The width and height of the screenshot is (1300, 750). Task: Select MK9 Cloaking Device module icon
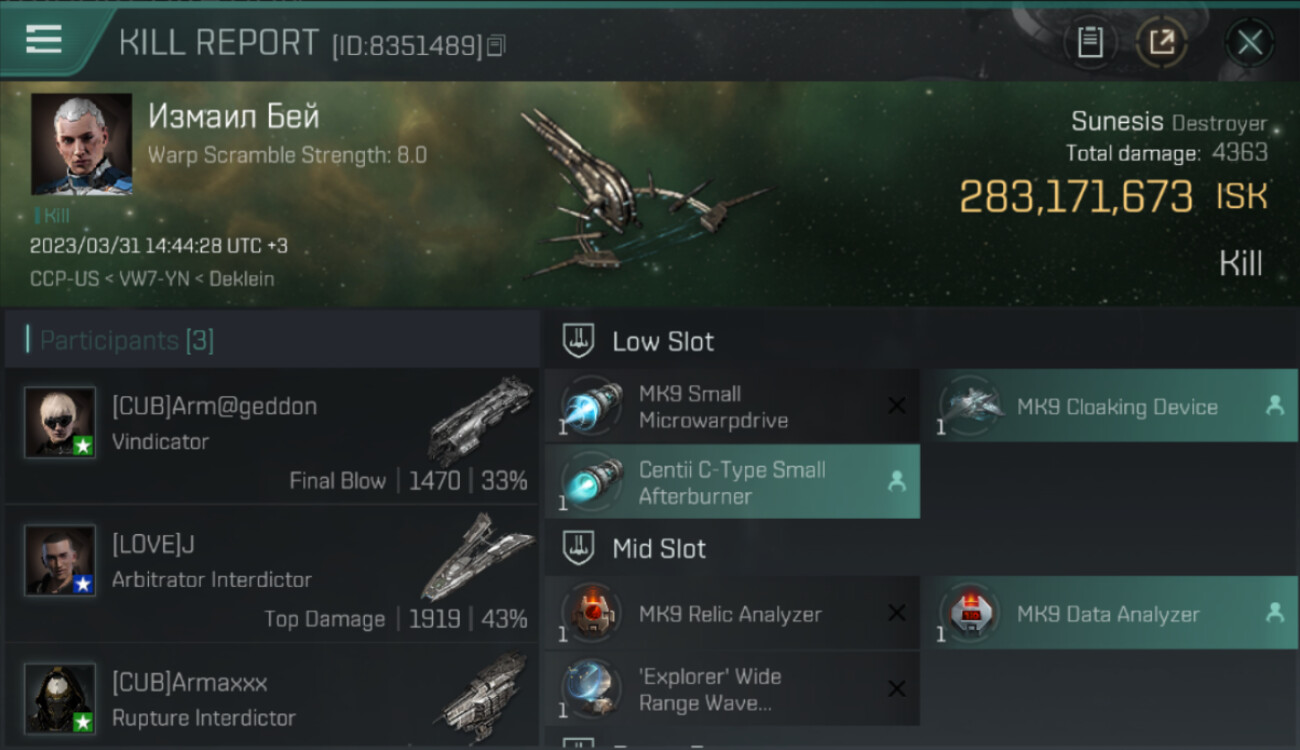click(968, 406)
